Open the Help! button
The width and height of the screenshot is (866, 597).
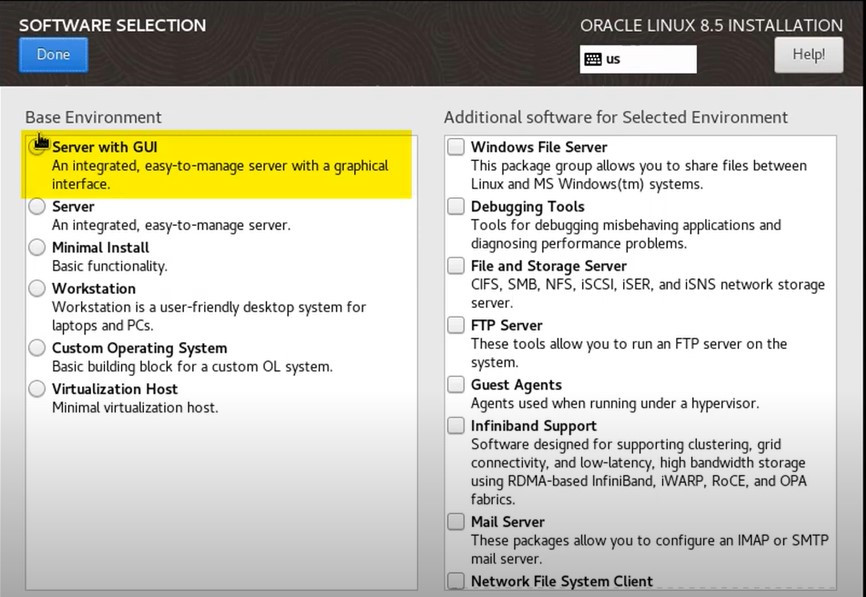click(x=809, y=55)
